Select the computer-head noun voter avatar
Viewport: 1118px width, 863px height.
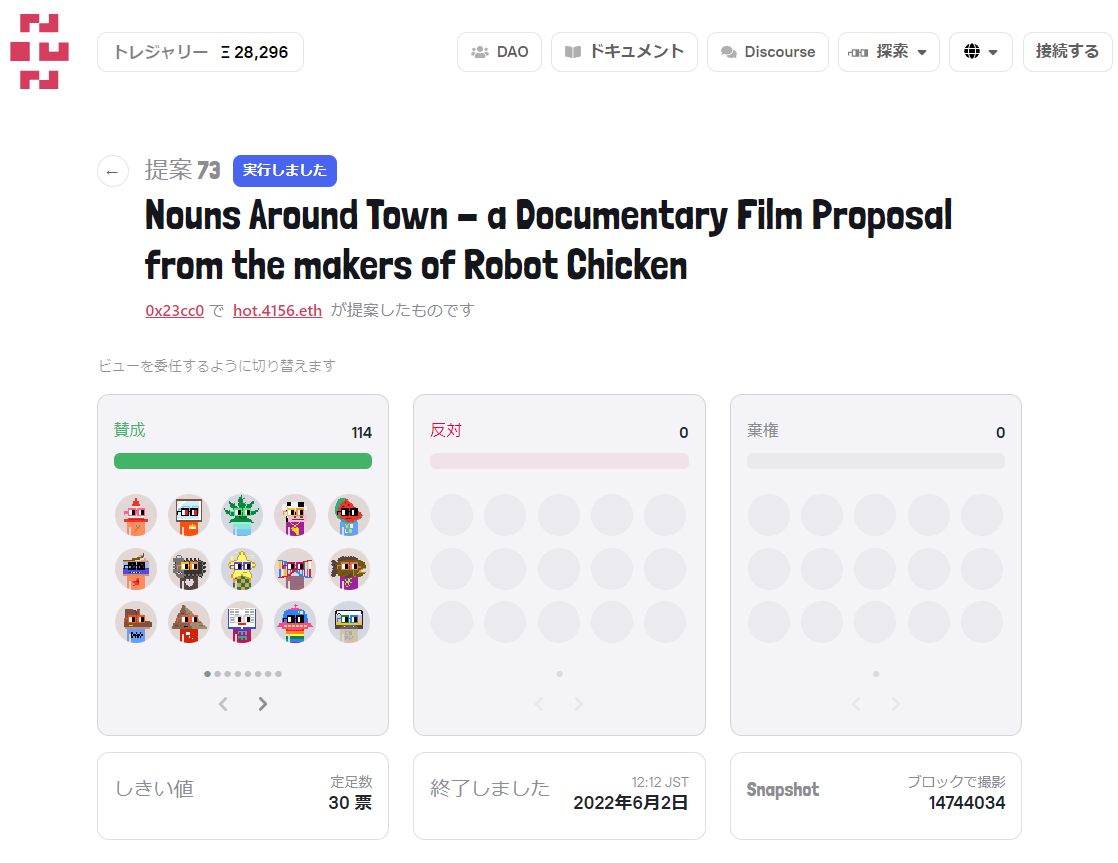[x=189, y=515]
